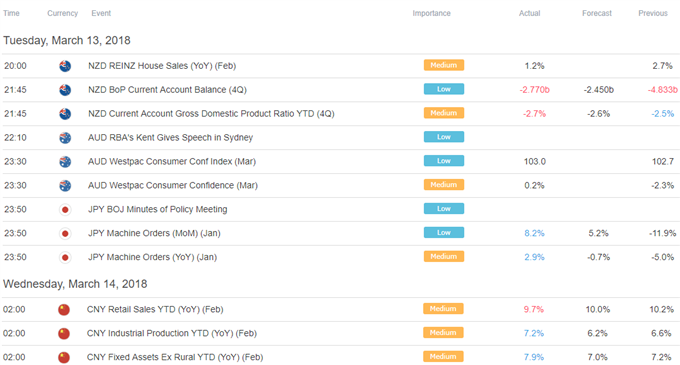This screenshot has height=365, width=680.
Task: Sort by the Time column header
Action: pos(11,13)
